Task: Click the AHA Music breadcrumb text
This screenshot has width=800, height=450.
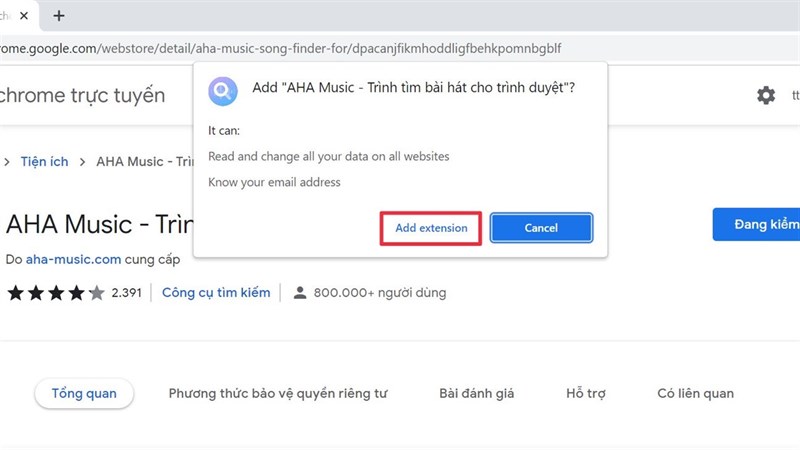Action: pos(145,161)
